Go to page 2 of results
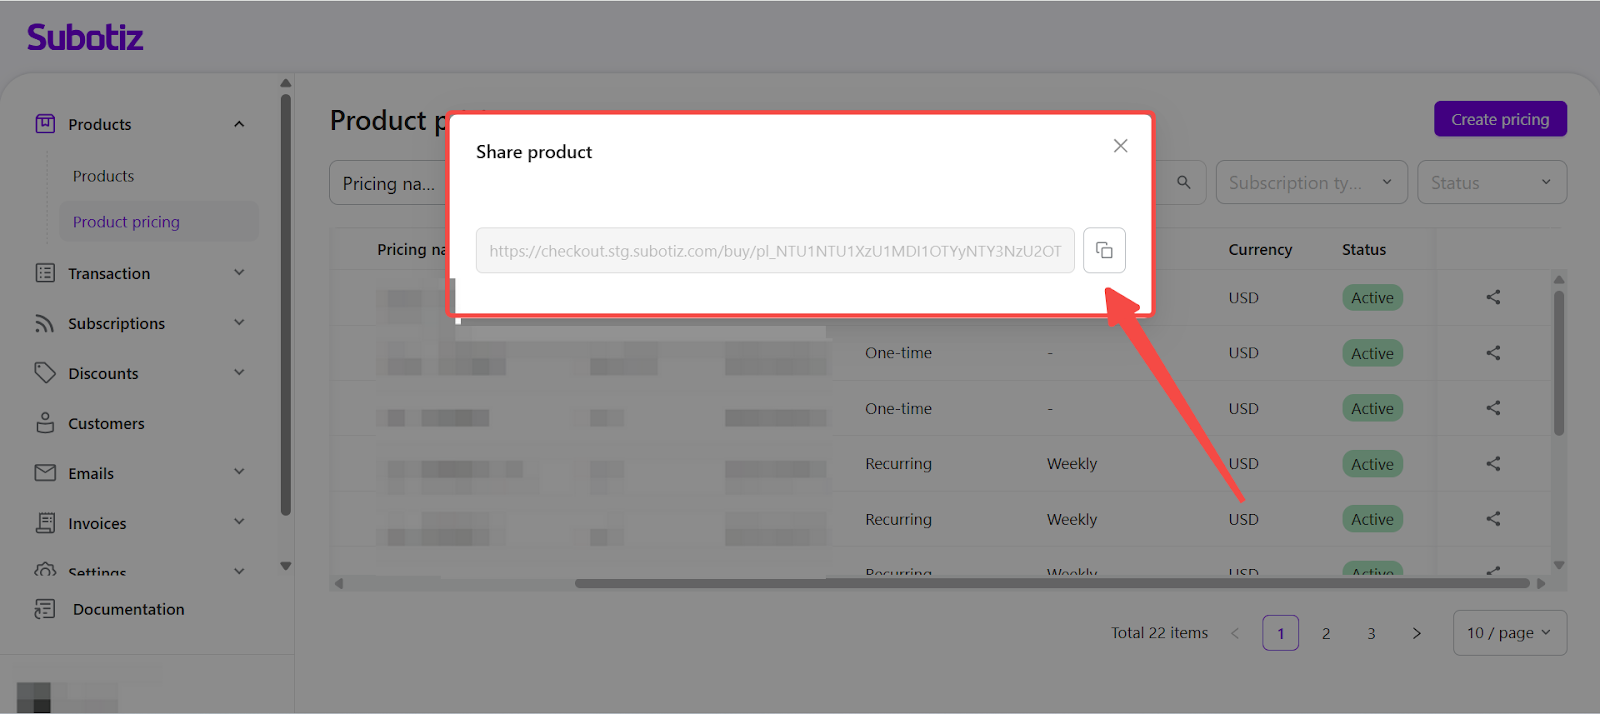This screenshot has width=1600, height=714. (x=1325, y=633)
